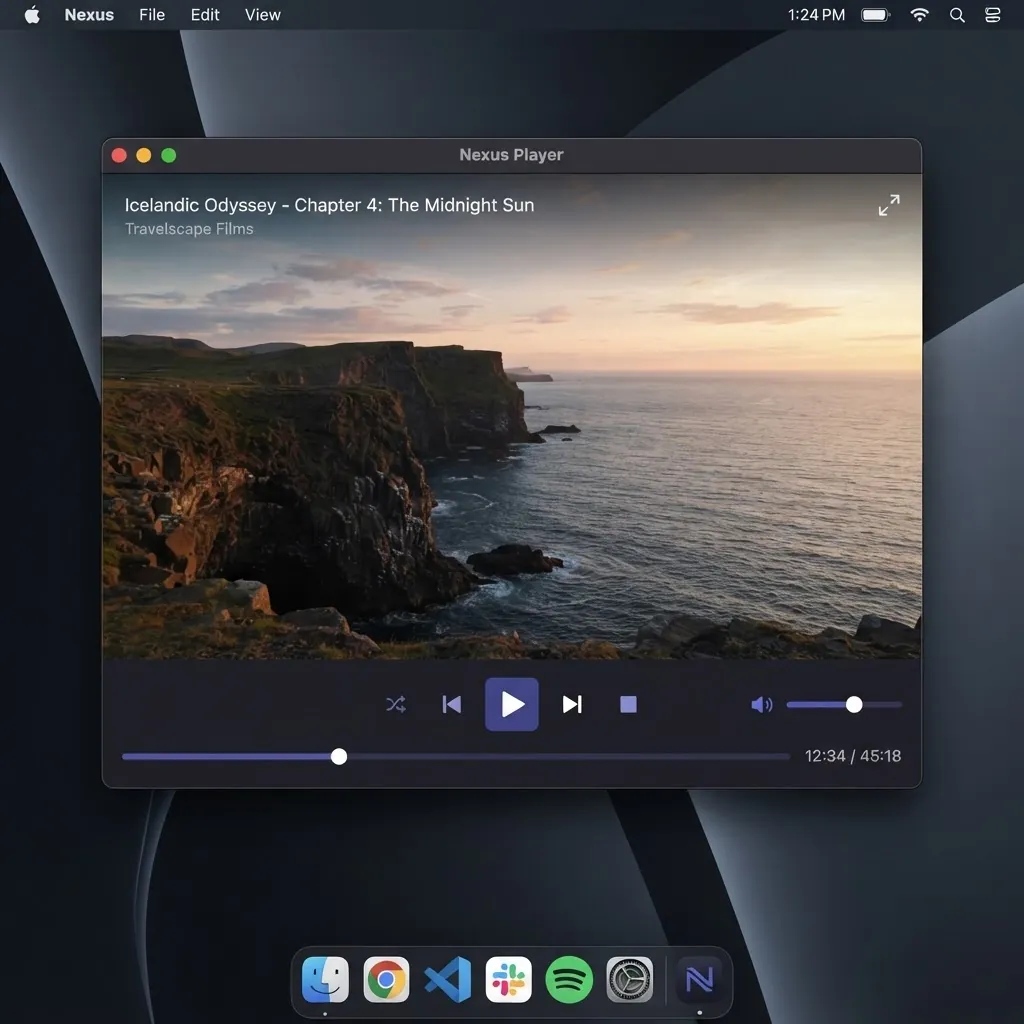Open the File menu
Image resolution: width=1024 pixels, height=1024 pixels.
(x=152, y=14)
